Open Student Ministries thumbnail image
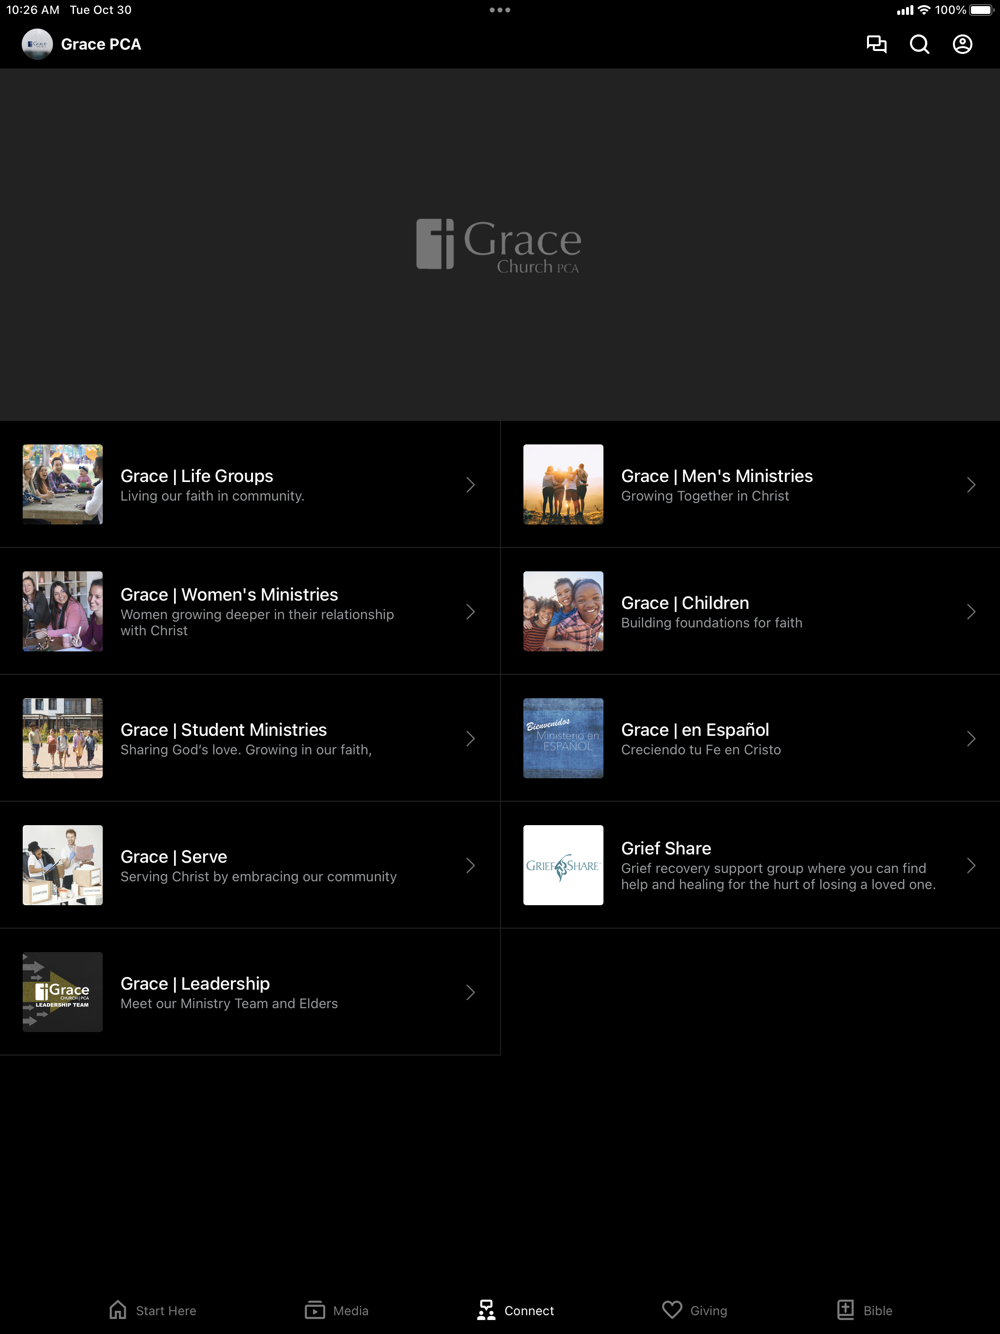 (x=63, y=738)
